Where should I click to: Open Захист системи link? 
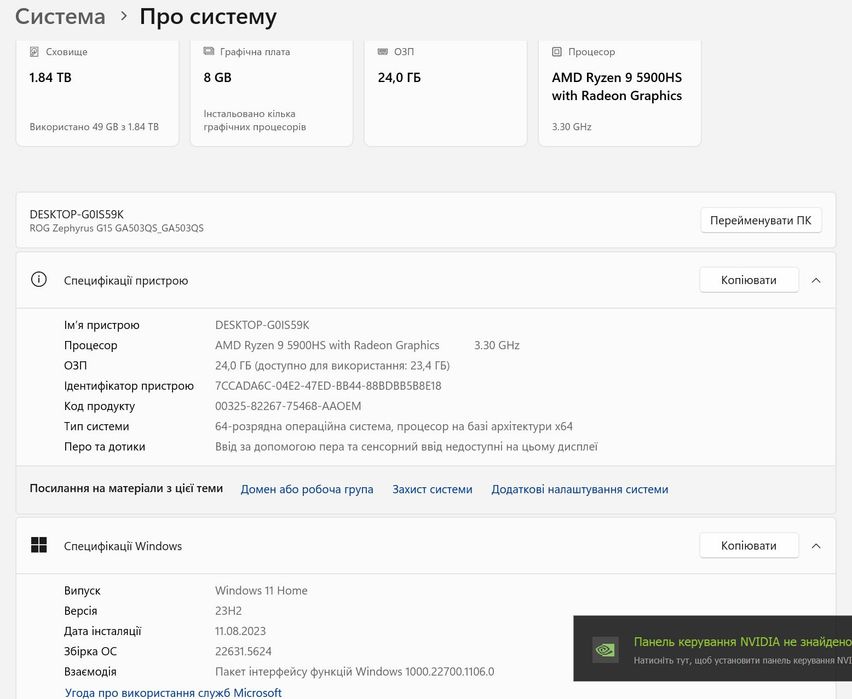pyautogui.click(x=432, y=490)
